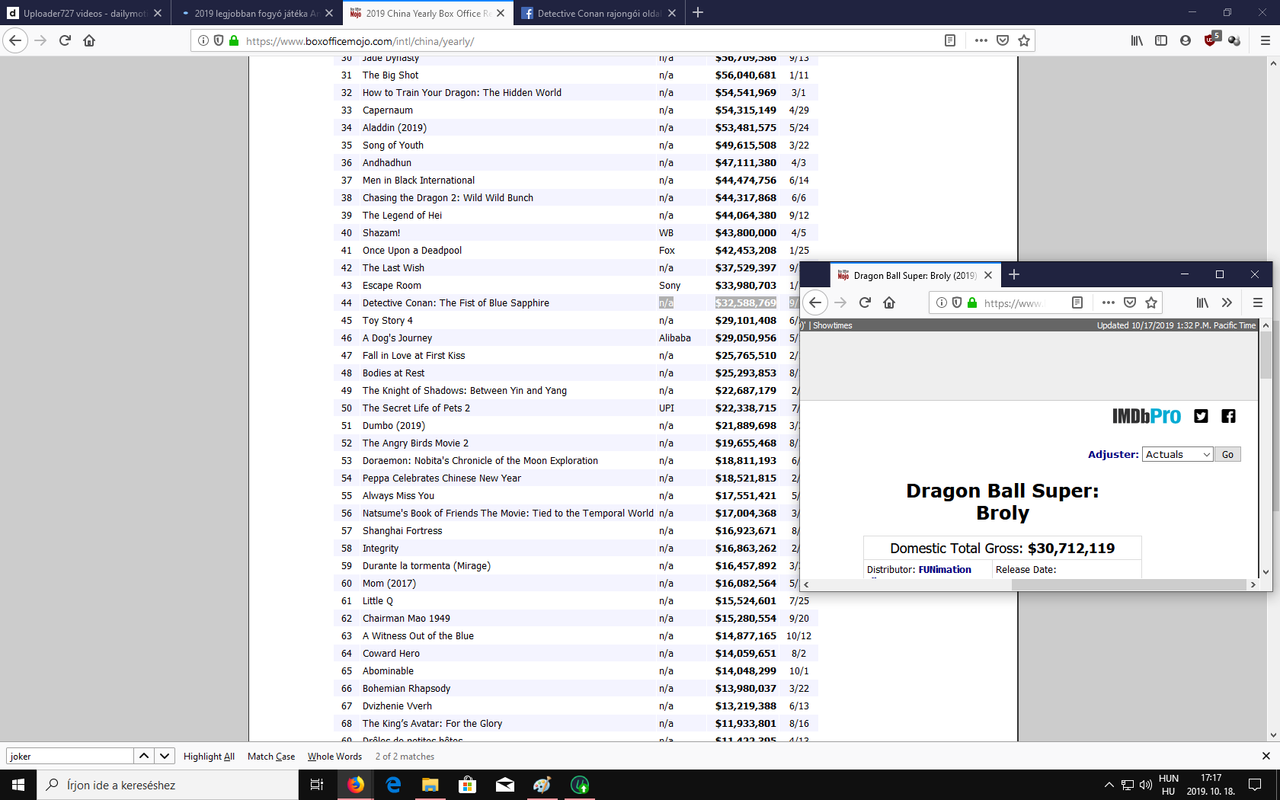The image size is (1280, 800).
Task: Open uBlock extension icon with badge
Action: click(x=1212, y=41)
